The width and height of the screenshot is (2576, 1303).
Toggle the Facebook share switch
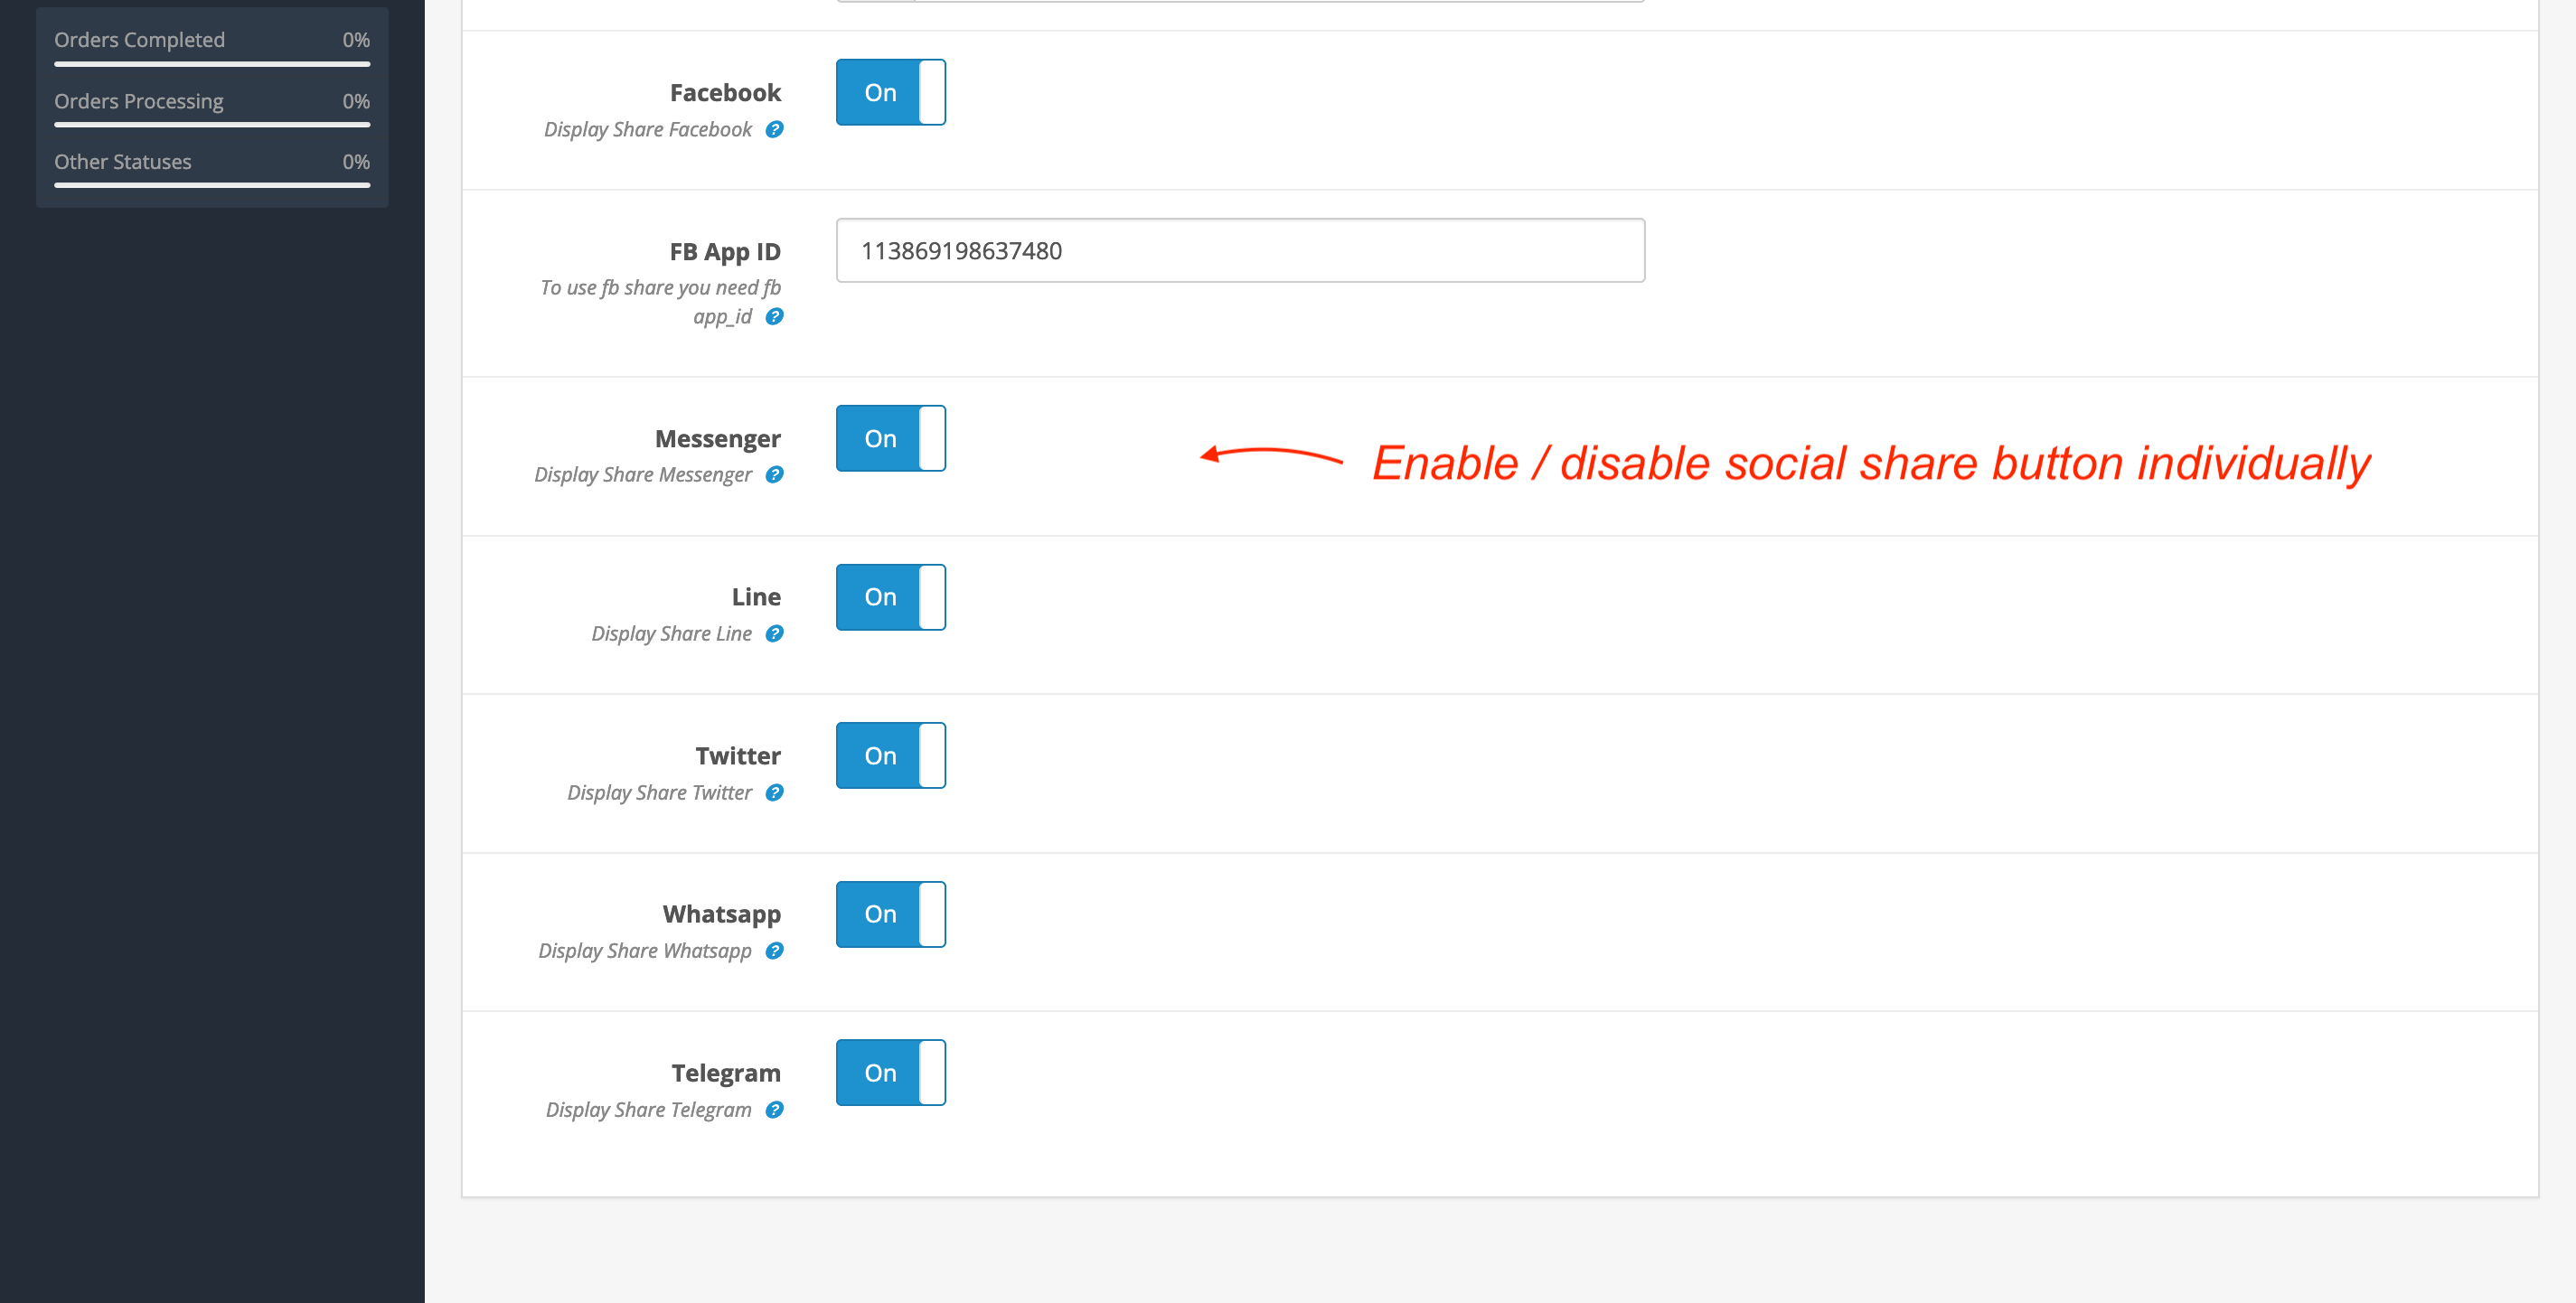[x=890, y=92]
